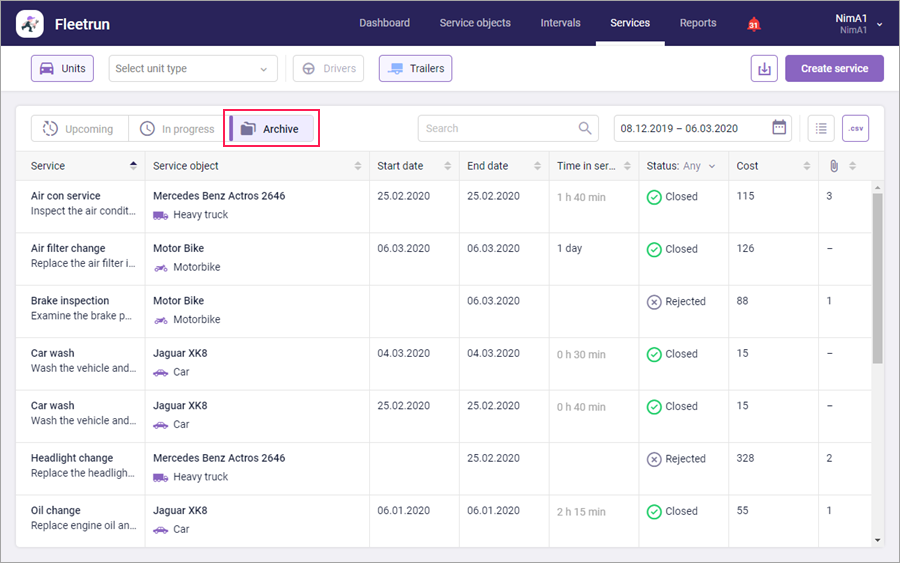Click the notification bell icon
The width and height of the screenshot is (900, 563).
point(754,24)
